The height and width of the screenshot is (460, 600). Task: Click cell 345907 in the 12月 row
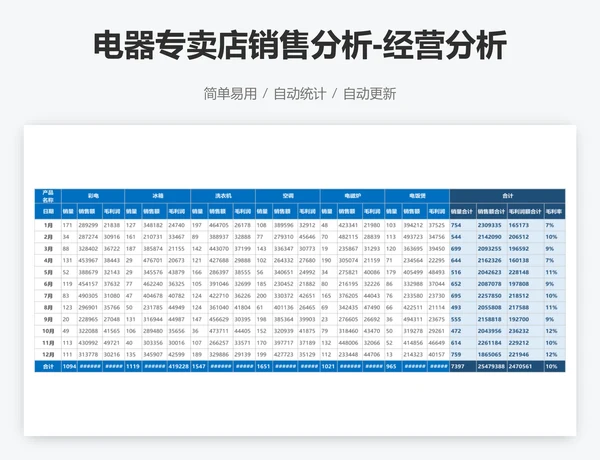(153, 354)
